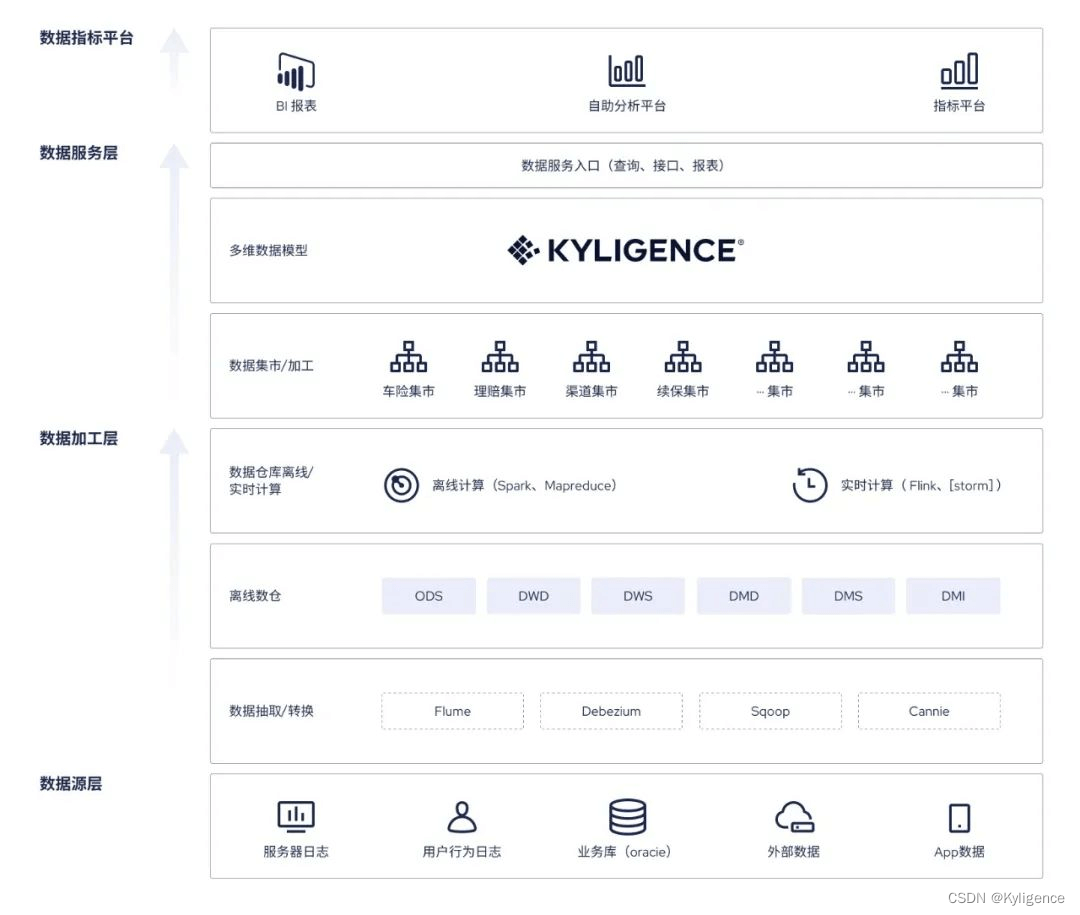Click the 数据集市/加工 label
Screen dimensions: 1080x915
pyautogui.click(x=271, y=365)
